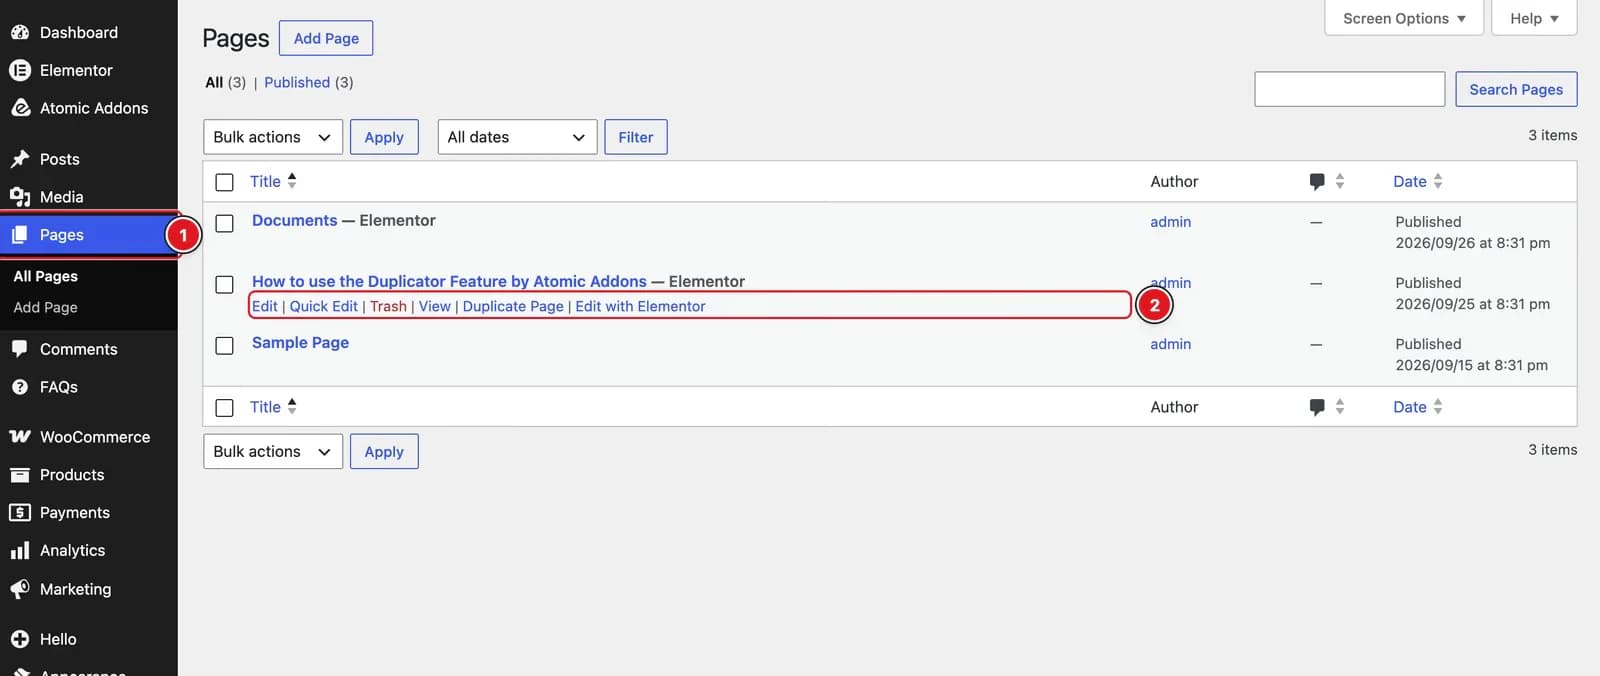Open the Dashboard icon in sidebar
Image resolution: width=1600 pixels, height=676 pixels.
point(19,32)
